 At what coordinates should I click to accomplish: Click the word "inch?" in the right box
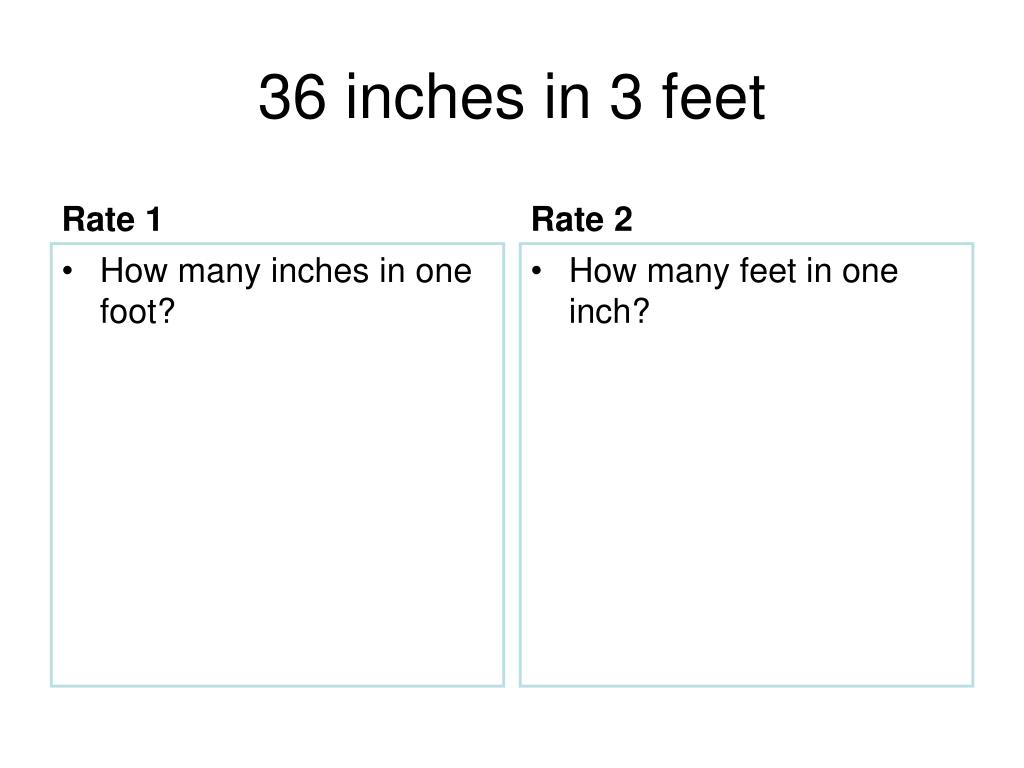tap(609, 311)
